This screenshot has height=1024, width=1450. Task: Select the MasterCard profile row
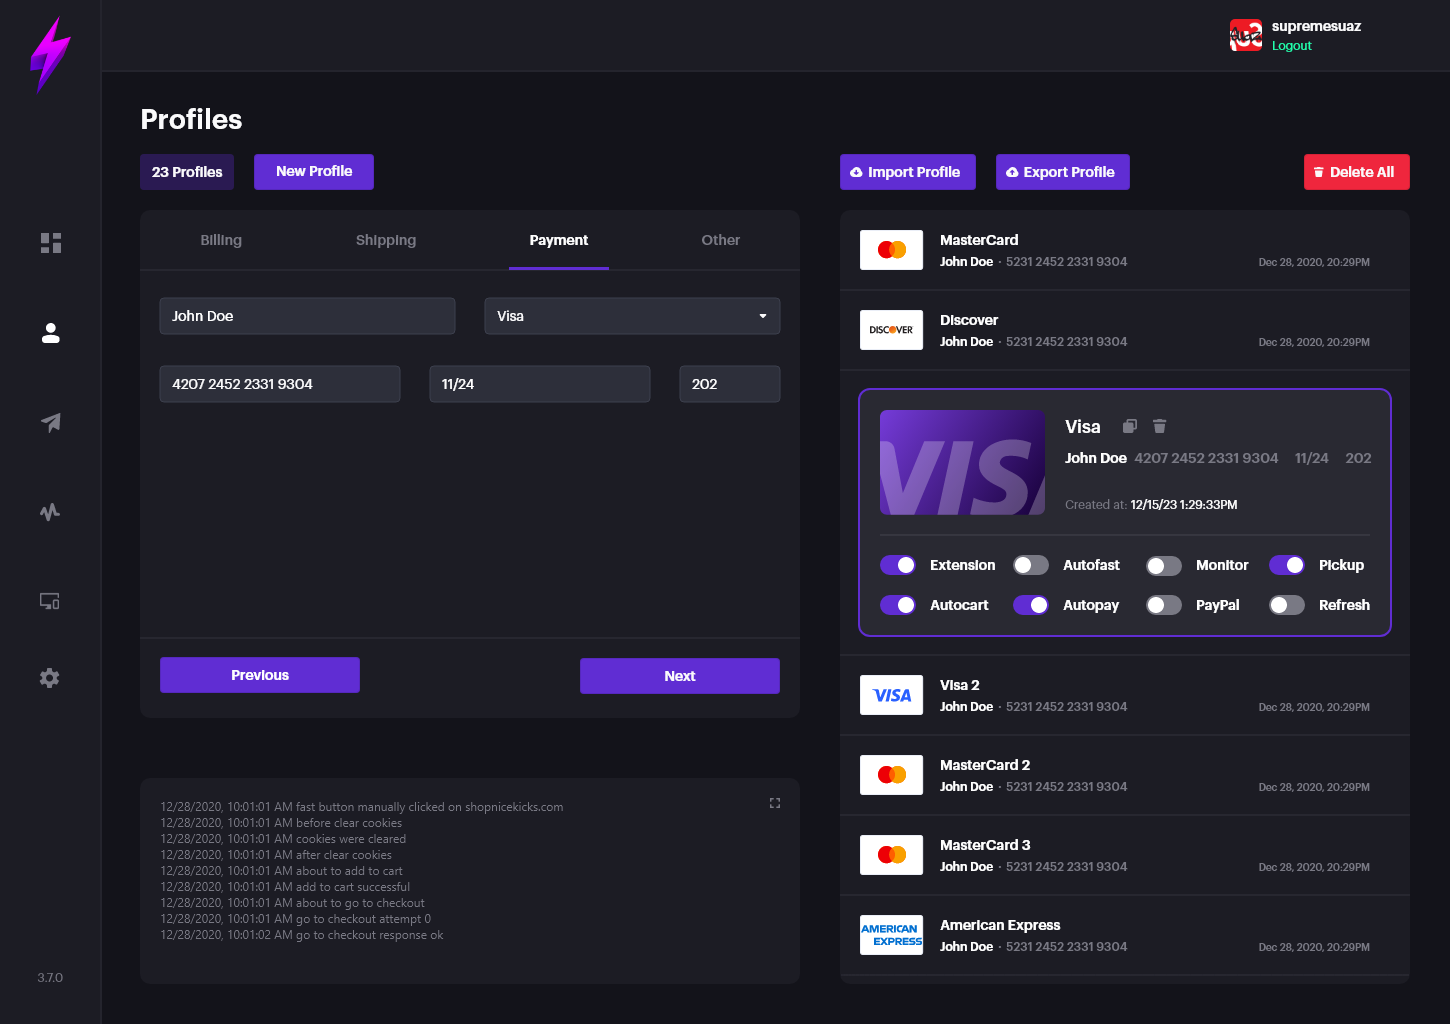point(1125,250)
